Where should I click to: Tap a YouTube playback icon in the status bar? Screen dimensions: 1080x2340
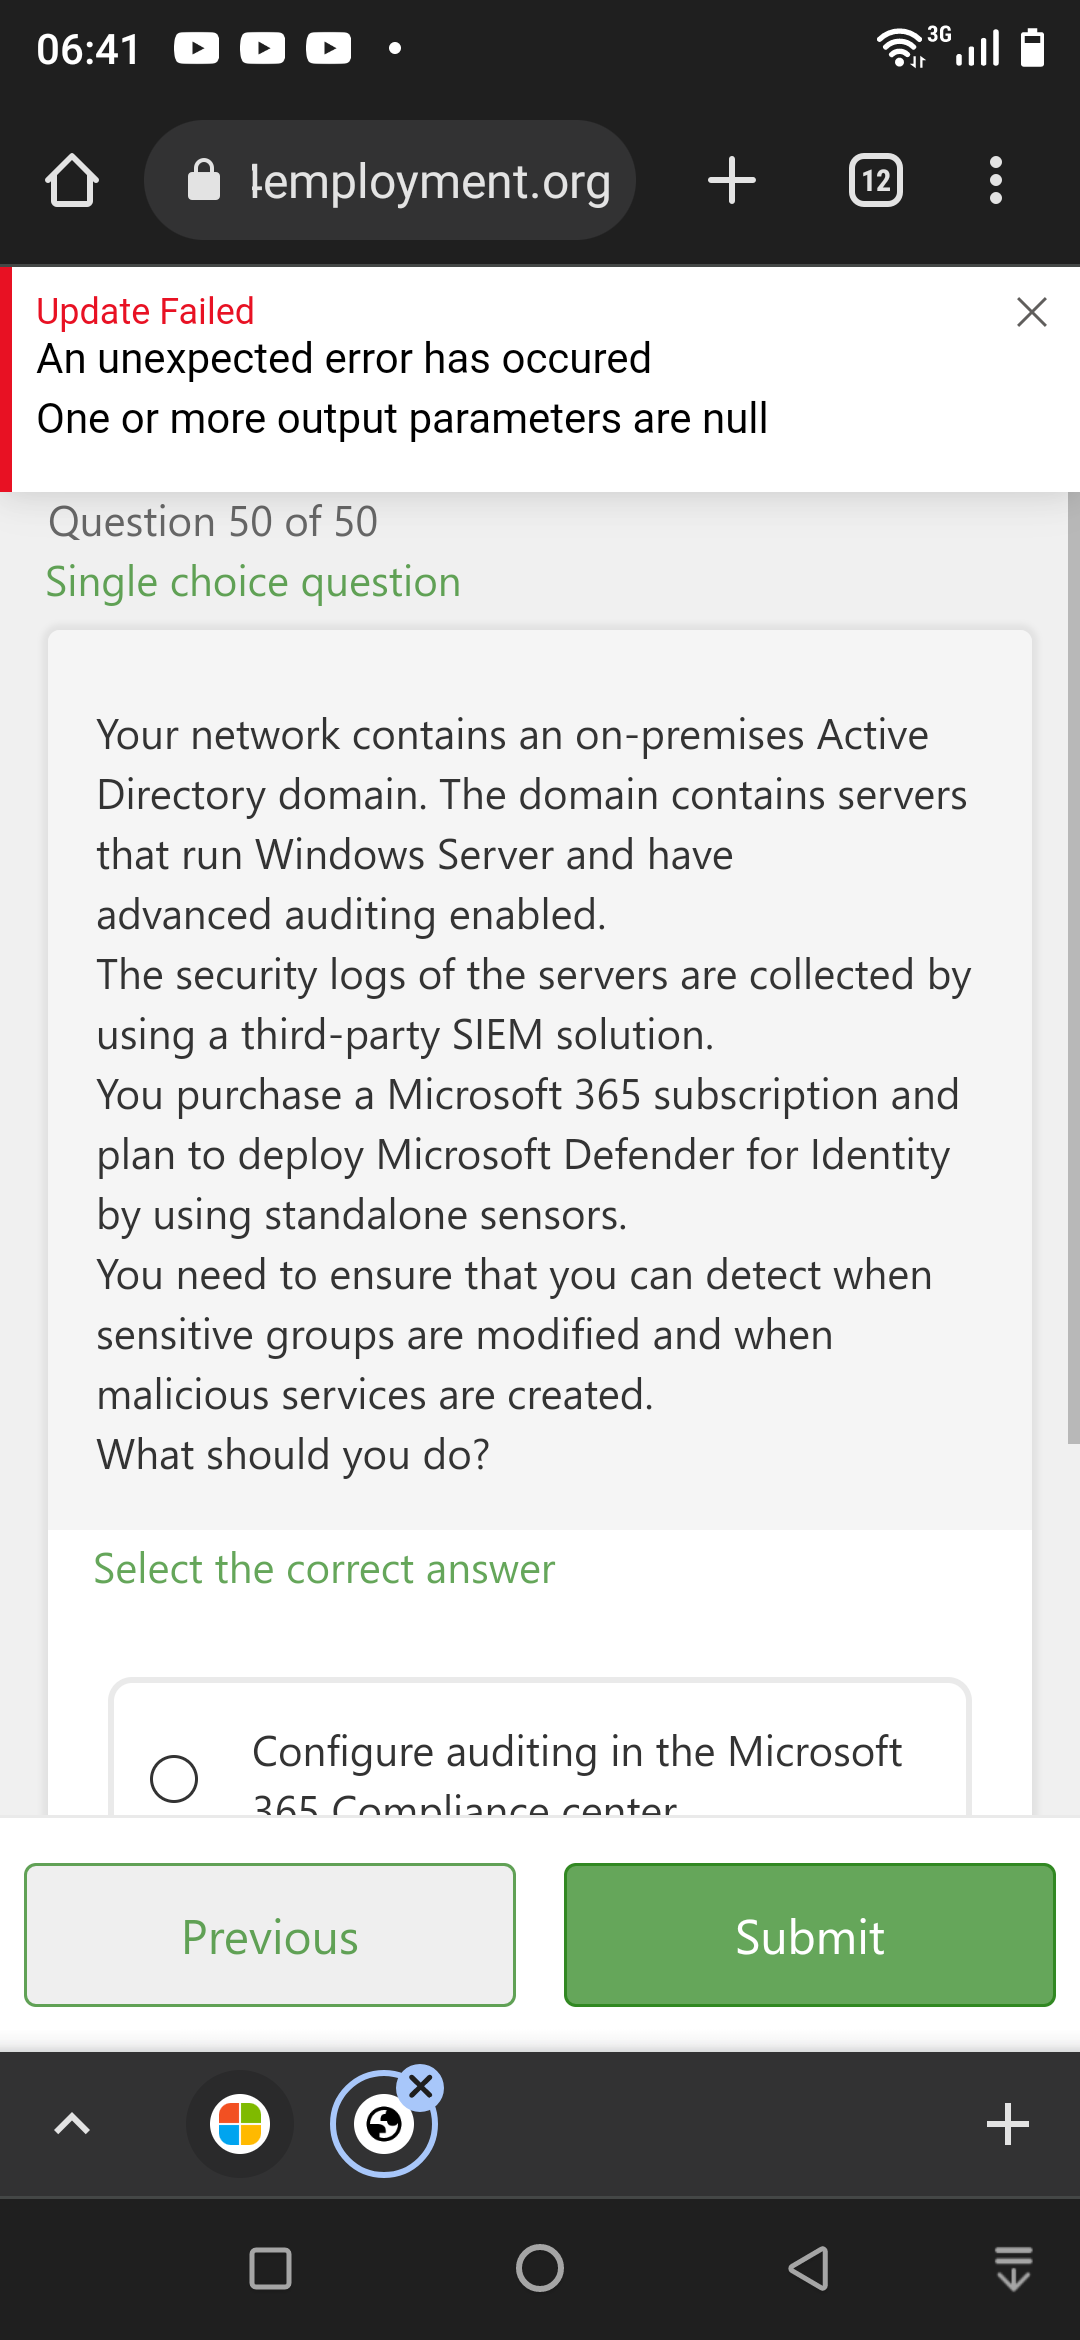(x=197, y=47)
